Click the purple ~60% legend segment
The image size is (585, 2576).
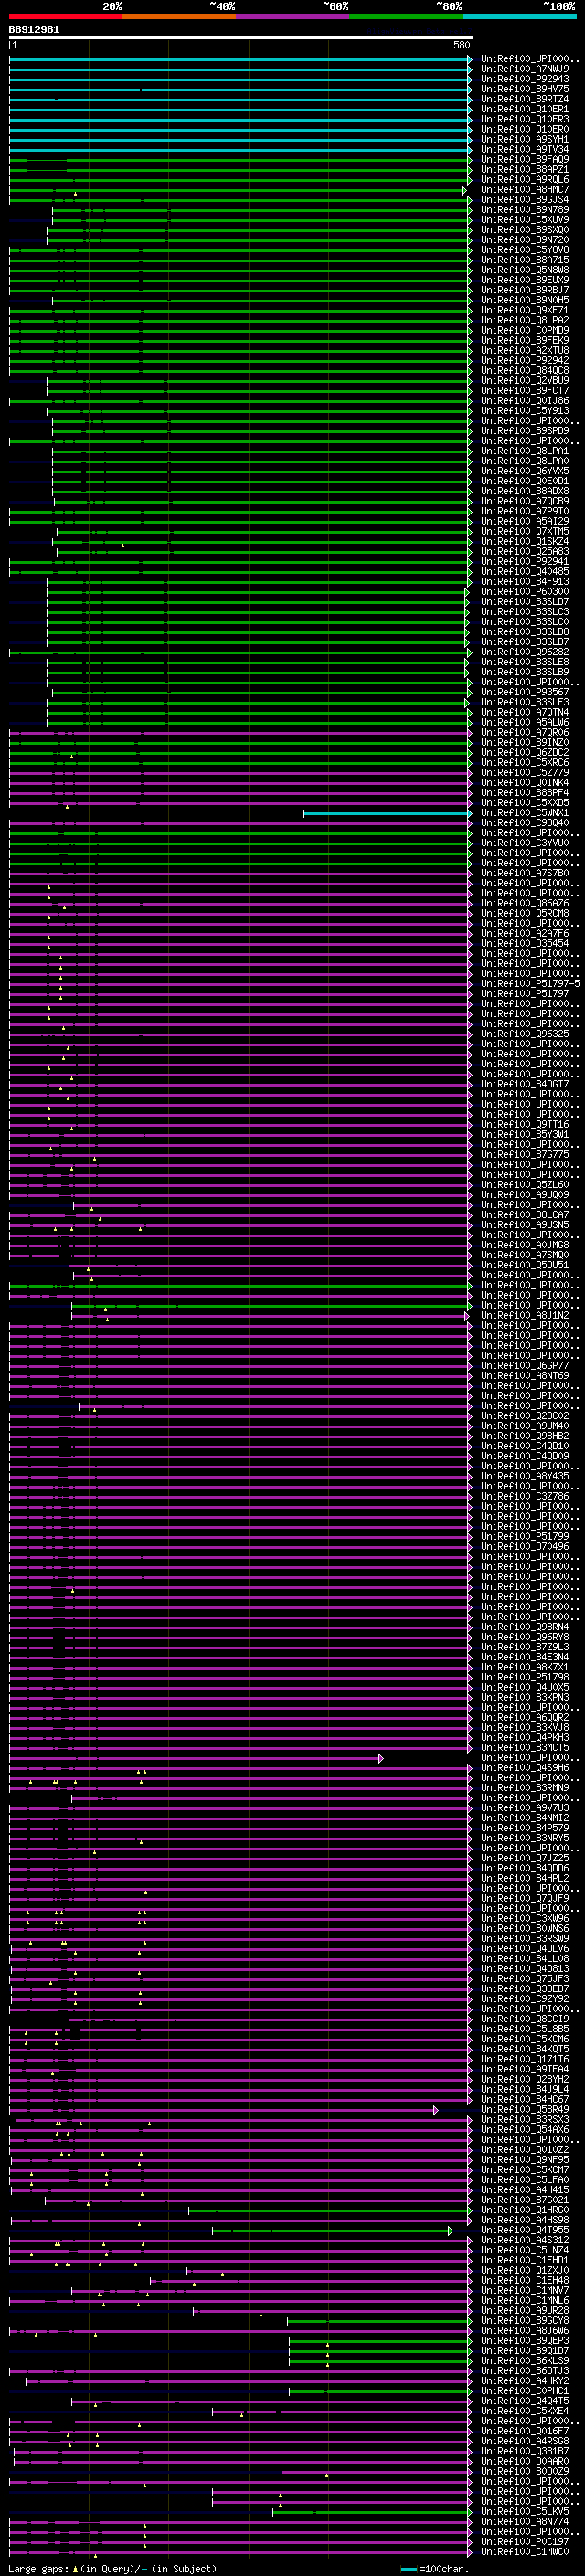(x=293, y=16)
